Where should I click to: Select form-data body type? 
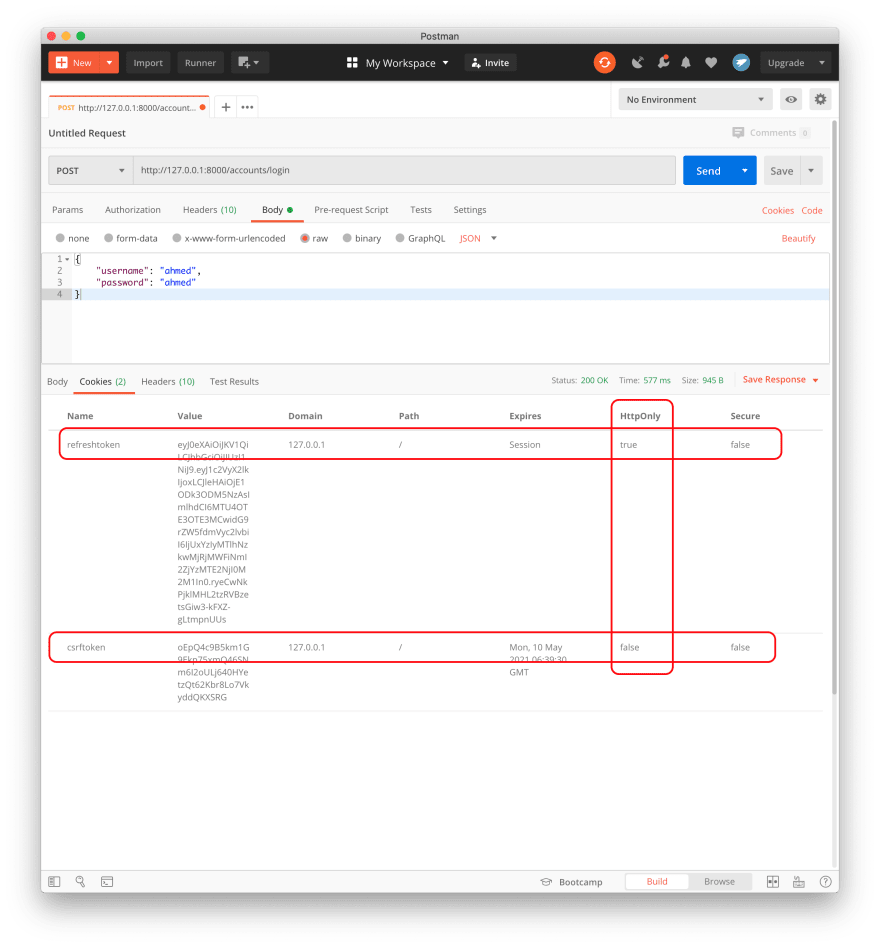pyautogui.click(x=108, y=238)
